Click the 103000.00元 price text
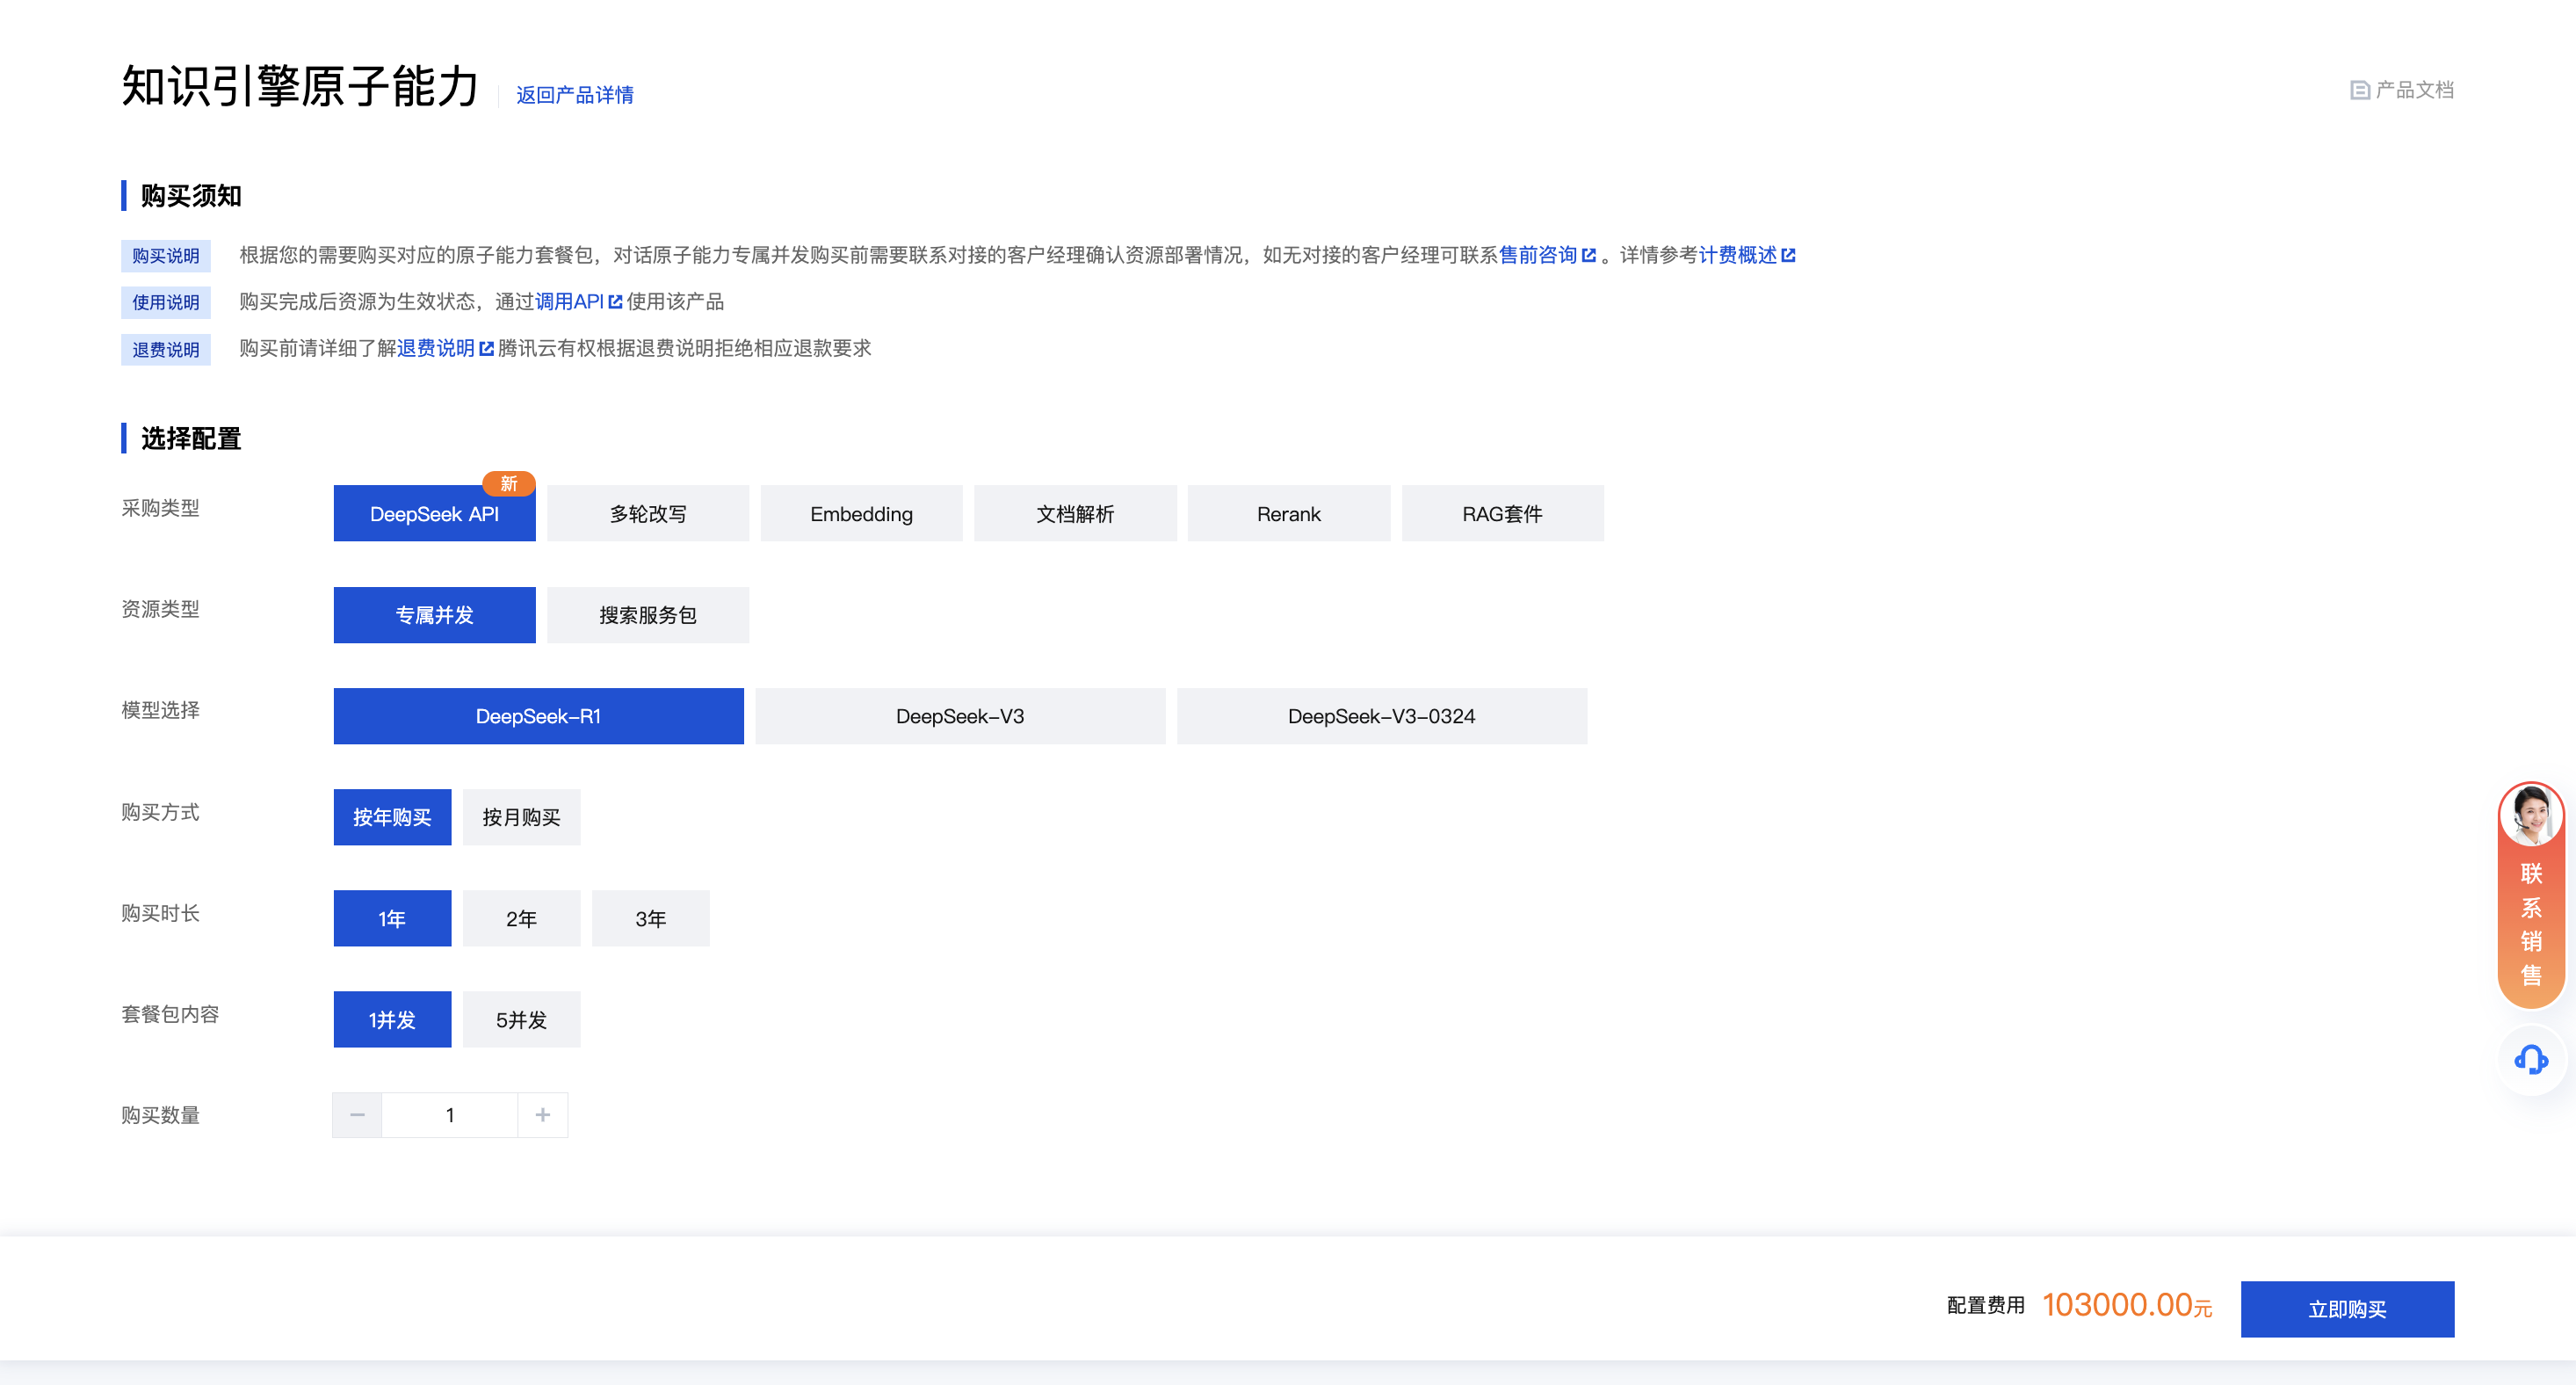 (x=2127, y=1305)
